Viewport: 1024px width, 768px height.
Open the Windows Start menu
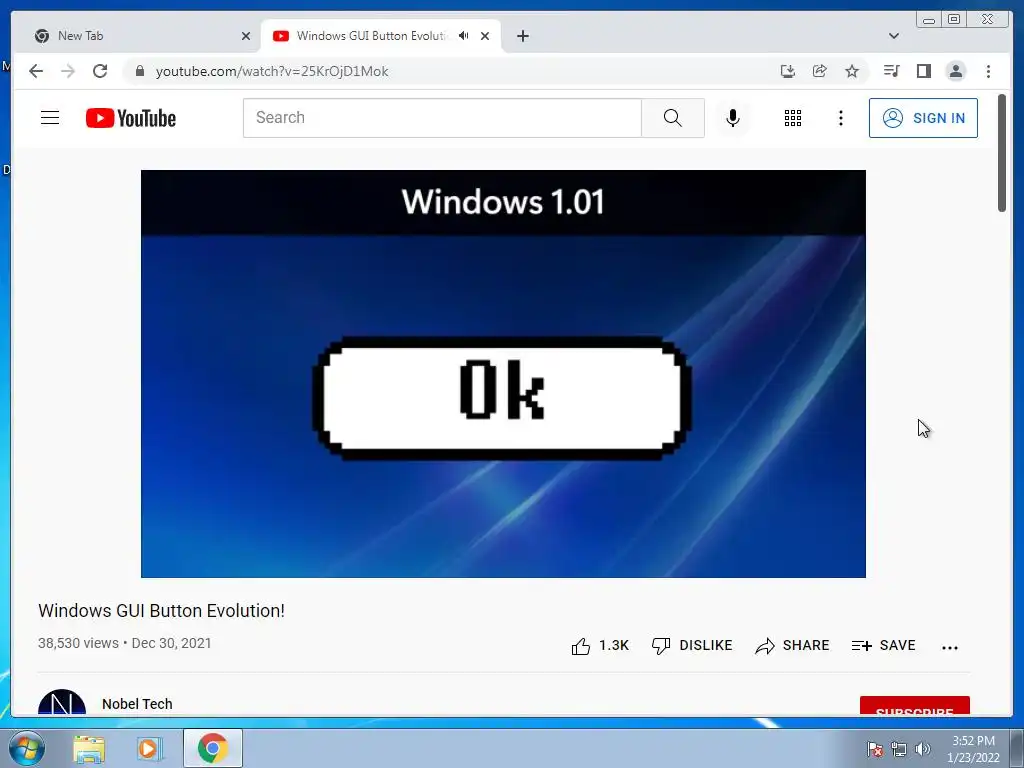pos(27,748)
